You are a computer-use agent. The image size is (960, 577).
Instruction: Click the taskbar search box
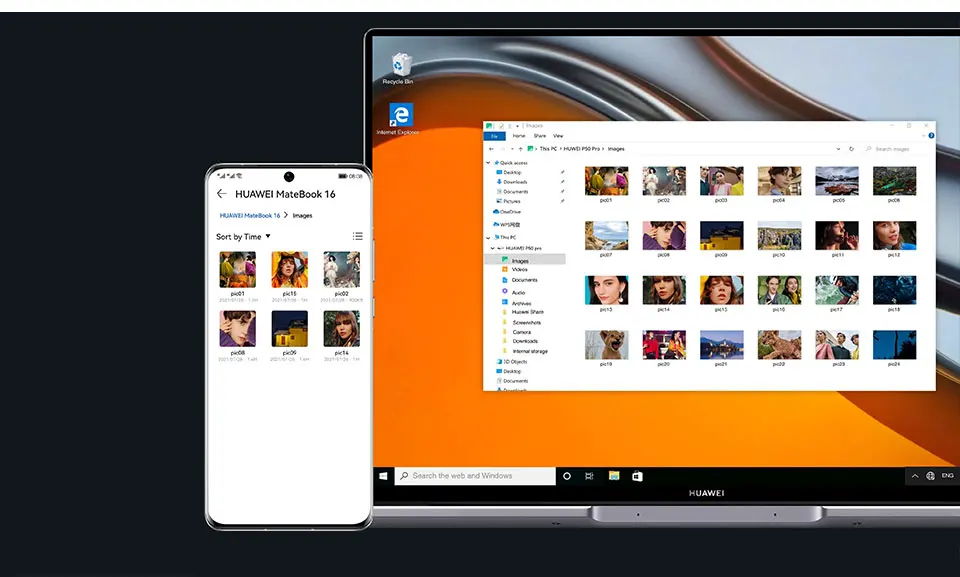point(475,476)
